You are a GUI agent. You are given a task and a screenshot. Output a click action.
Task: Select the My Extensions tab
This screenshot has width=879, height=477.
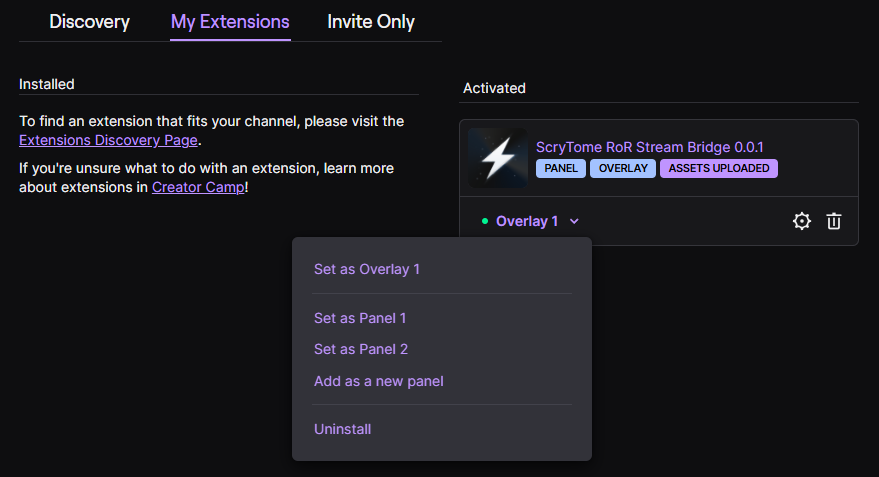tap(230, 22)
